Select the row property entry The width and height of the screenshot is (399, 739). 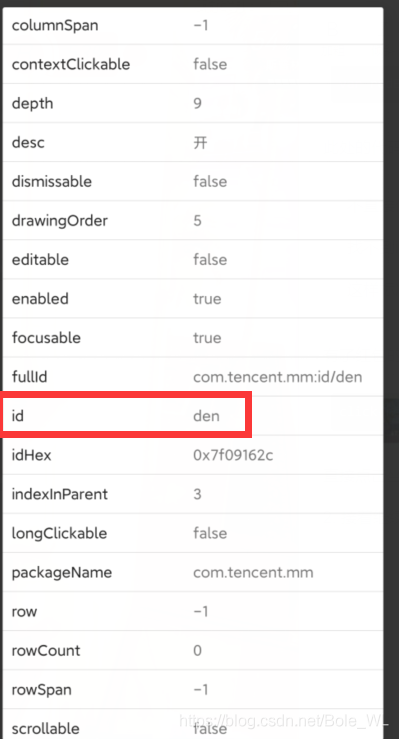pyautogui.click(x=193, y=612)
